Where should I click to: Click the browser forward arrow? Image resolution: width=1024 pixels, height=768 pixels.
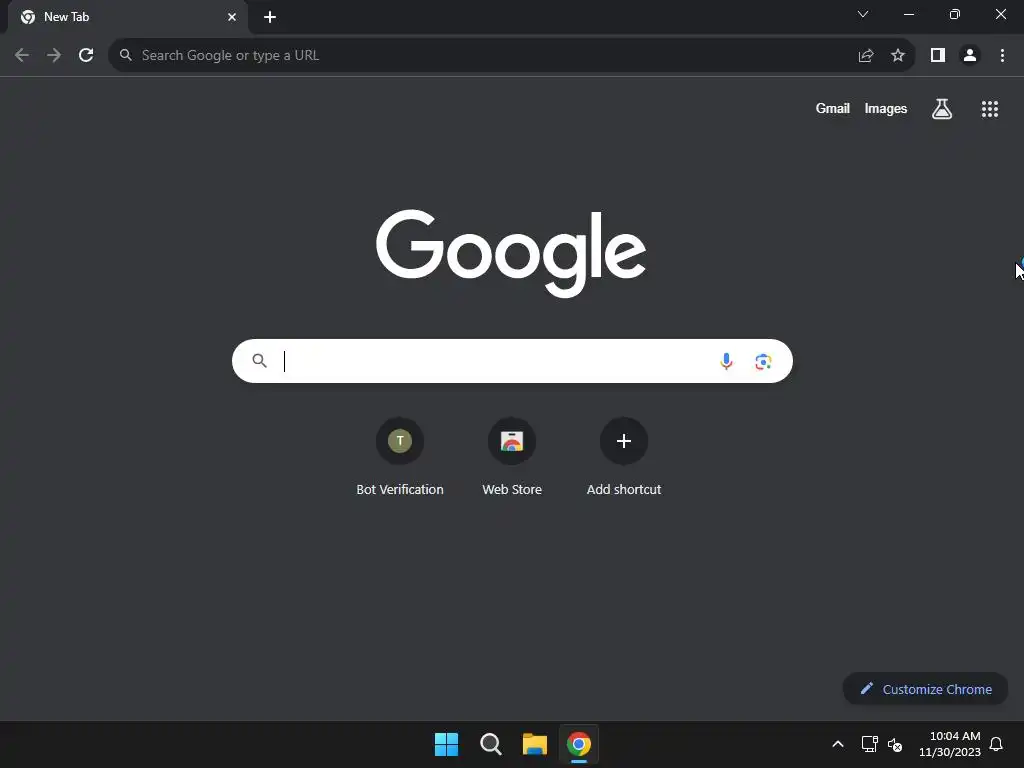[54, 56]
